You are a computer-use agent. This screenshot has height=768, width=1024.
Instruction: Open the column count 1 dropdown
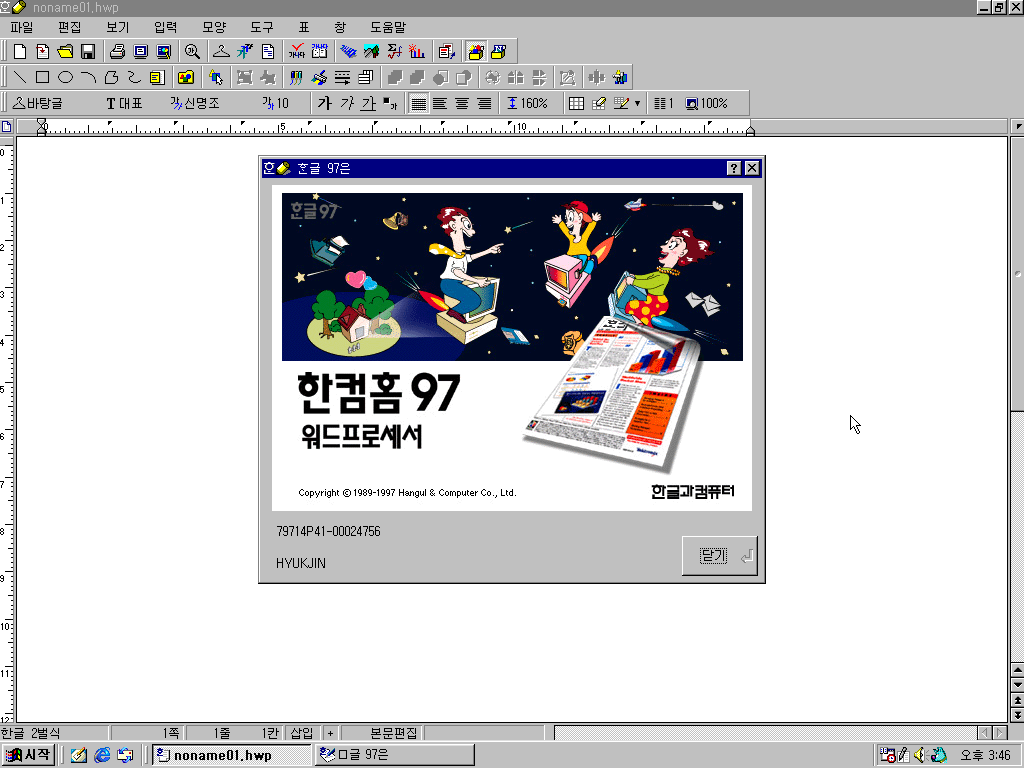tap(664, 103)
